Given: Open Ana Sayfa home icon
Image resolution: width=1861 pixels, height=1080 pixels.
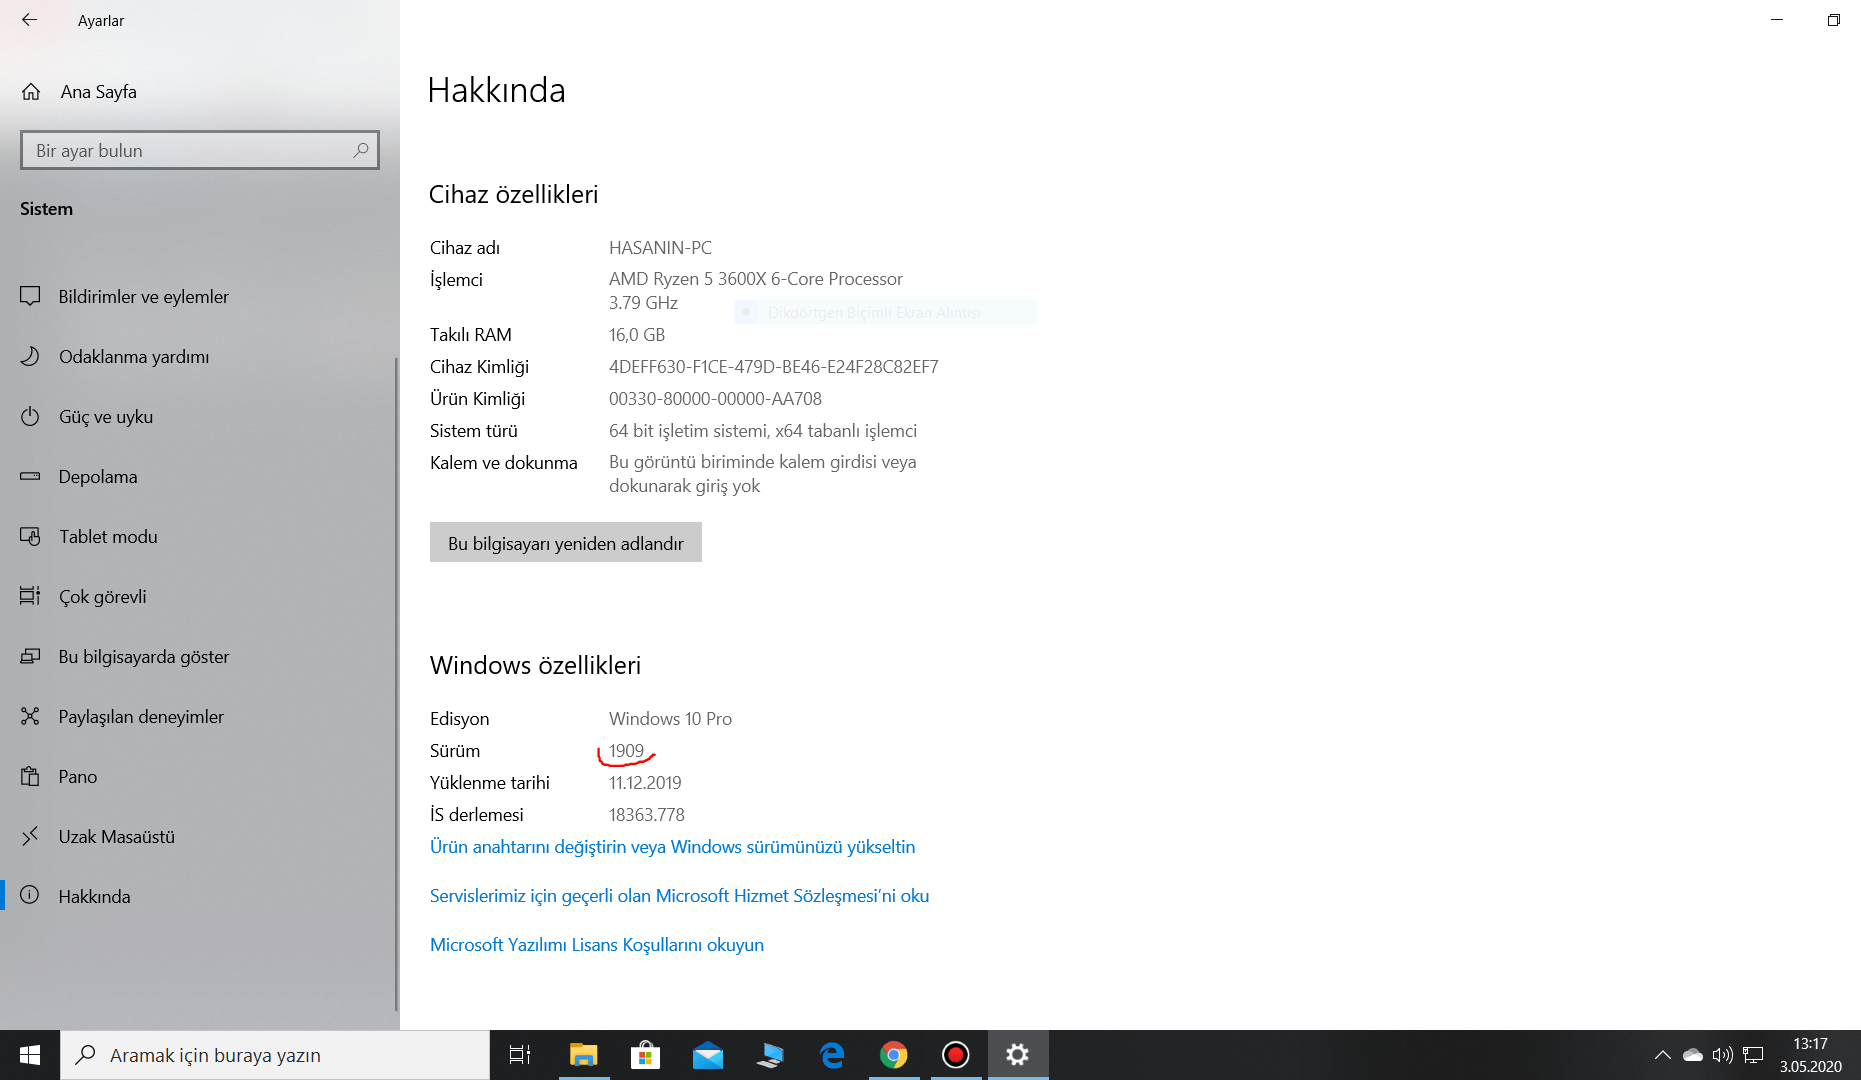Looking at the screenshot, I should coord(31,92).
